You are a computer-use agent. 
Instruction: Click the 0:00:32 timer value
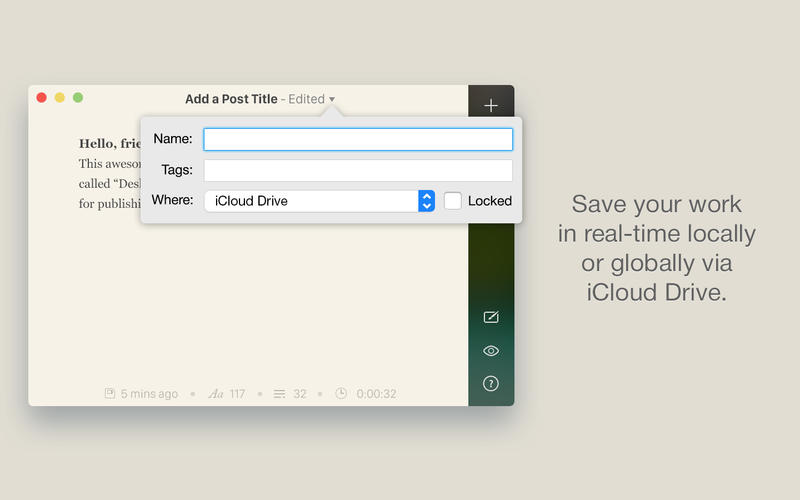(x=377, y=394)
